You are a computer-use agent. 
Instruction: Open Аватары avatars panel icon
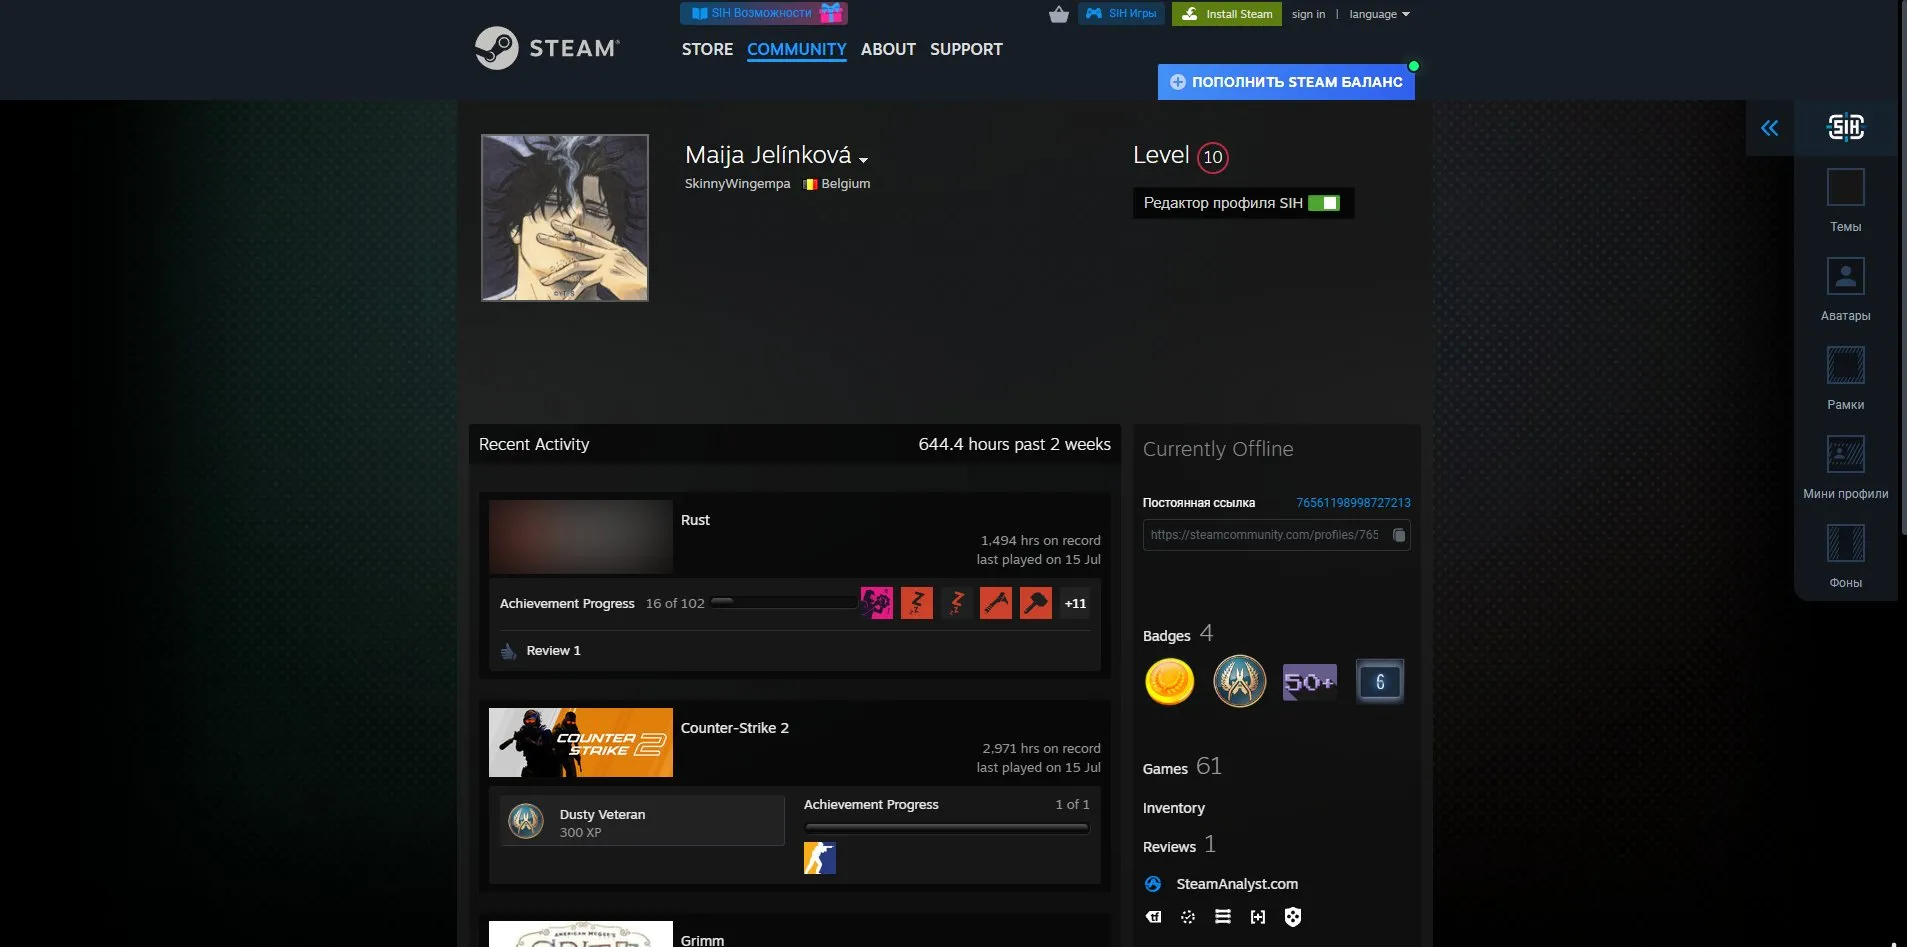(1846, 276)
